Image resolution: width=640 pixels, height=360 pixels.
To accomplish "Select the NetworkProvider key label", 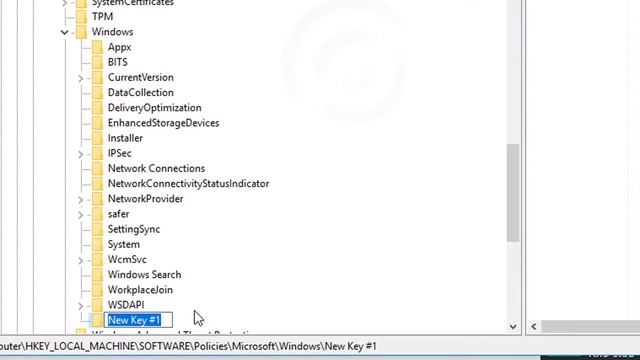I will (x=146, y=199).
